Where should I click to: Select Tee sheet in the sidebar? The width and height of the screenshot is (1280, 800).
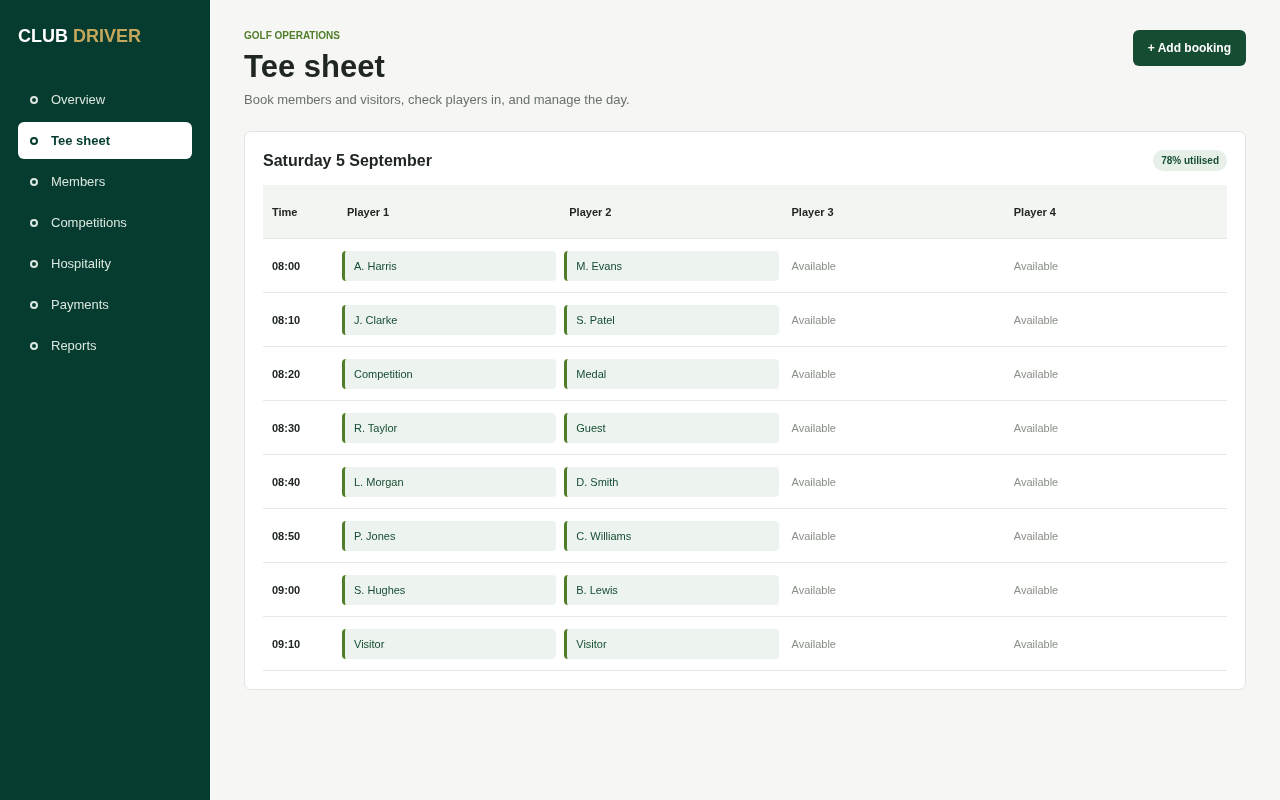(105, 141)
